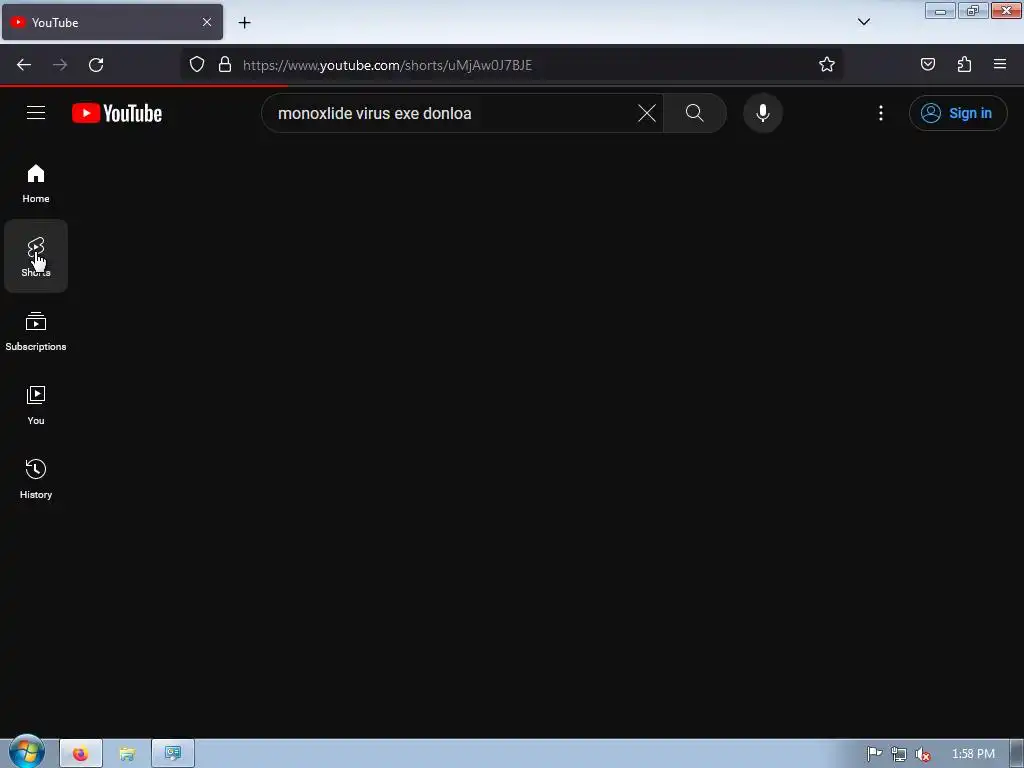Save page to Pocket
The image size is (1024, 768).
tap(928, 64)
